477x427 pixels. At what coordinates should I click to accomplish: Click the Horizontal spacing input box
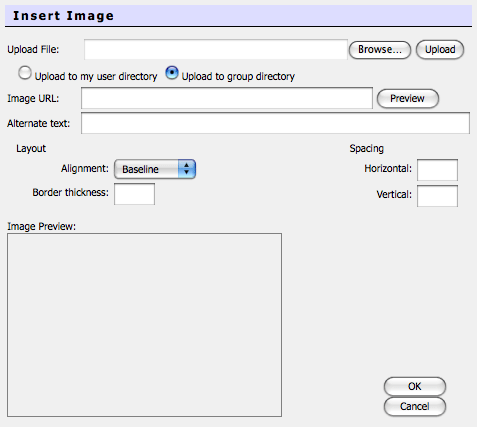437,170
